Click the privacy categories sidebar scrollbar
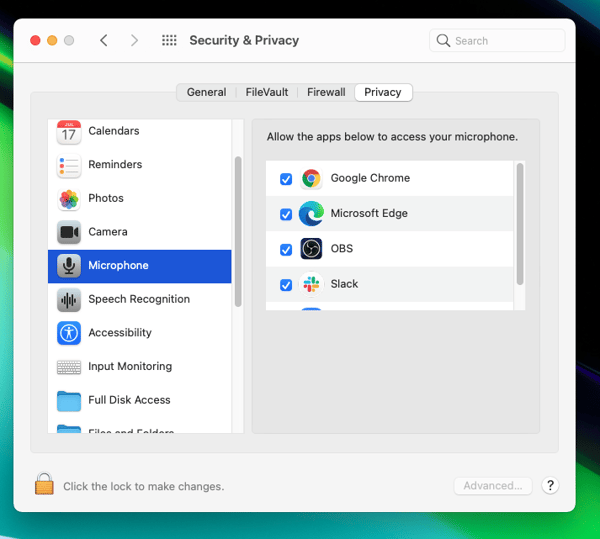This screenshot has height=539, width=600. point(238,231)
